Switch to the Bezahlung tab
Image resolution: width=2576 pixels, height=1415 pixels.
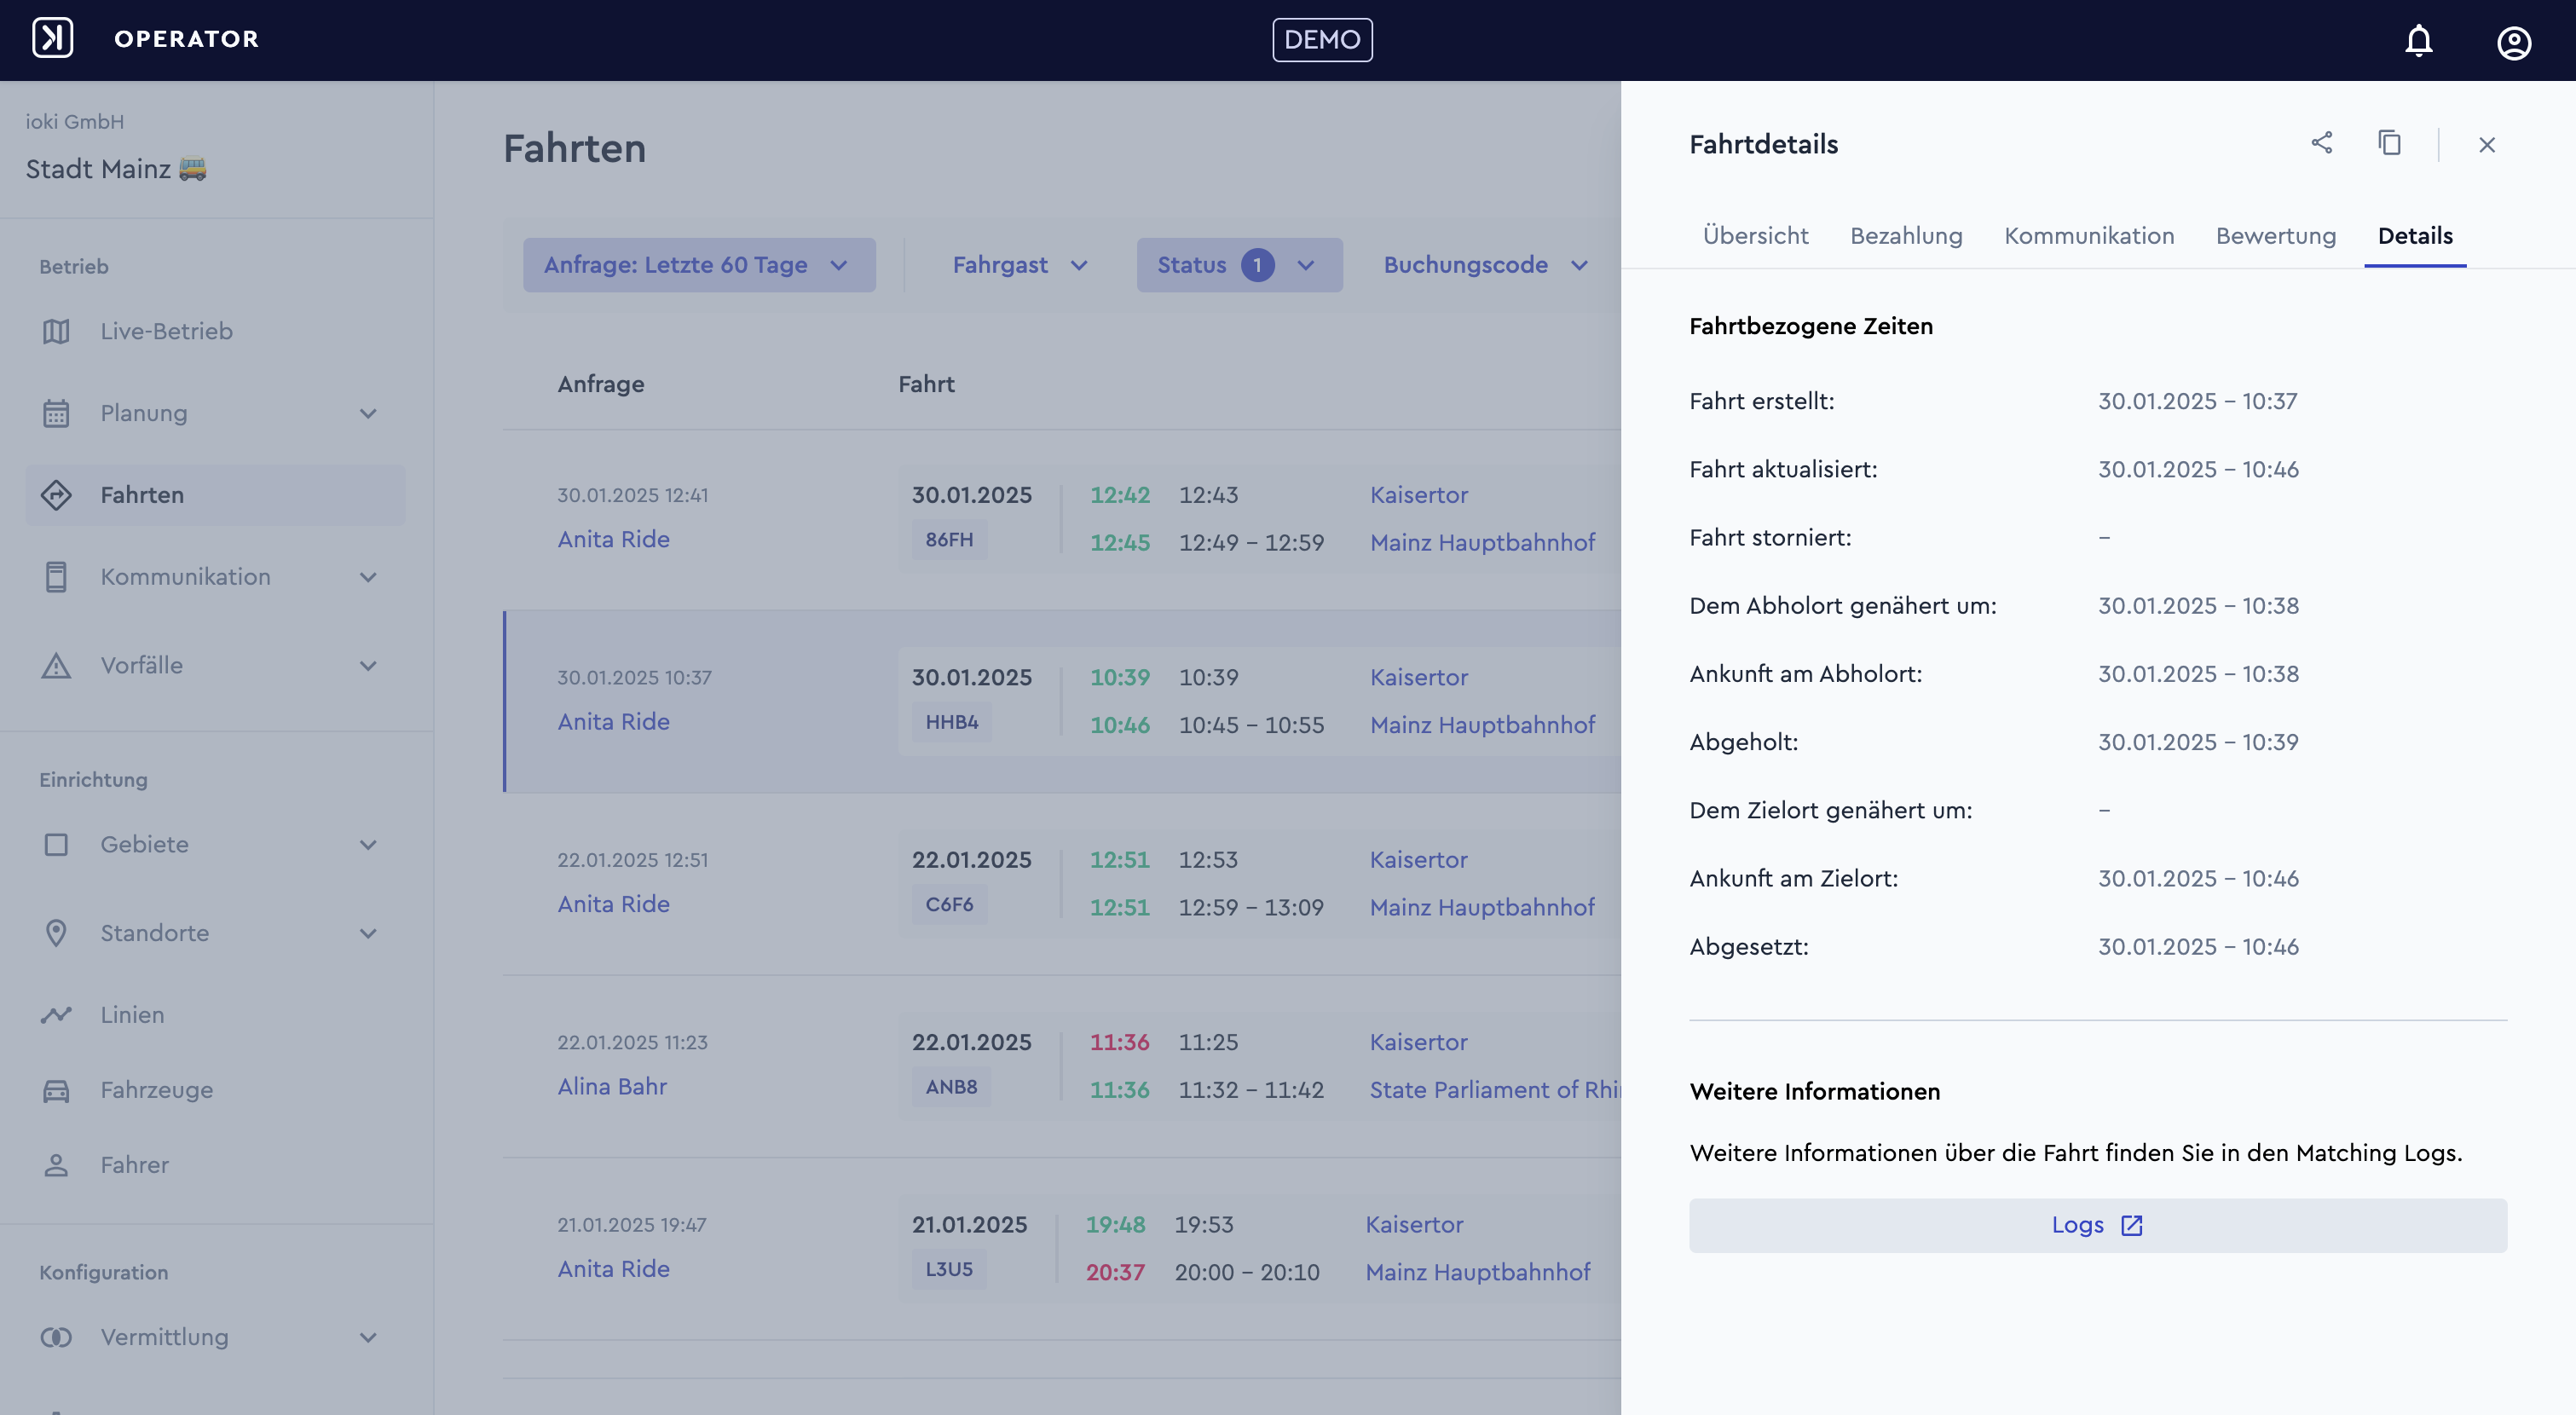[1906, 236]
